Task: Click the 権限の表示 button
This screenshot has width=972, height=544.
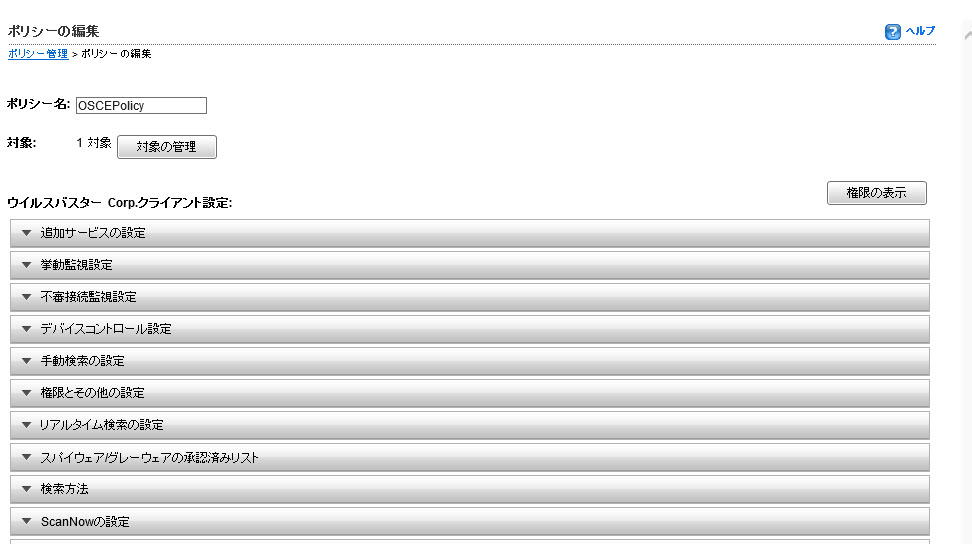Action: [x=876, y=193]
